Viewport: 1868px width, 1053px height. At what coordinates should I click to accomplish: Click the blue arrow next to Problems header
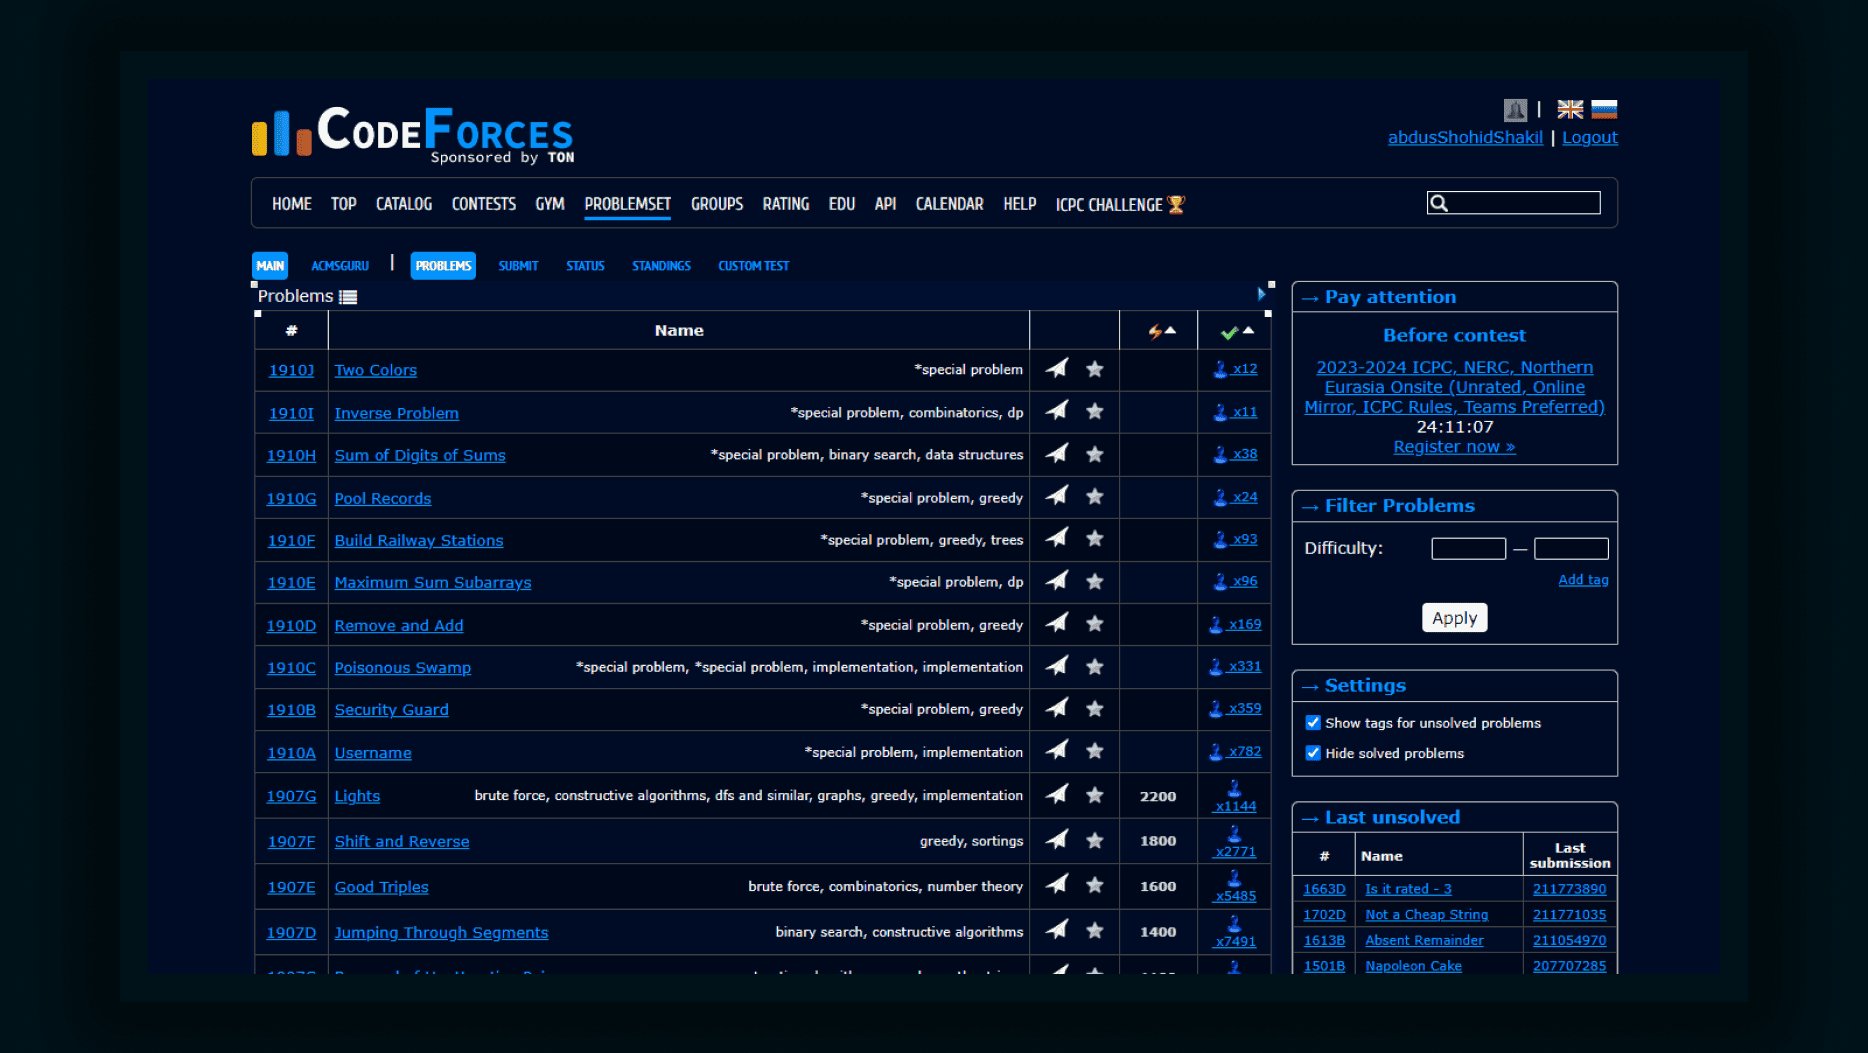pos(1261,294)
